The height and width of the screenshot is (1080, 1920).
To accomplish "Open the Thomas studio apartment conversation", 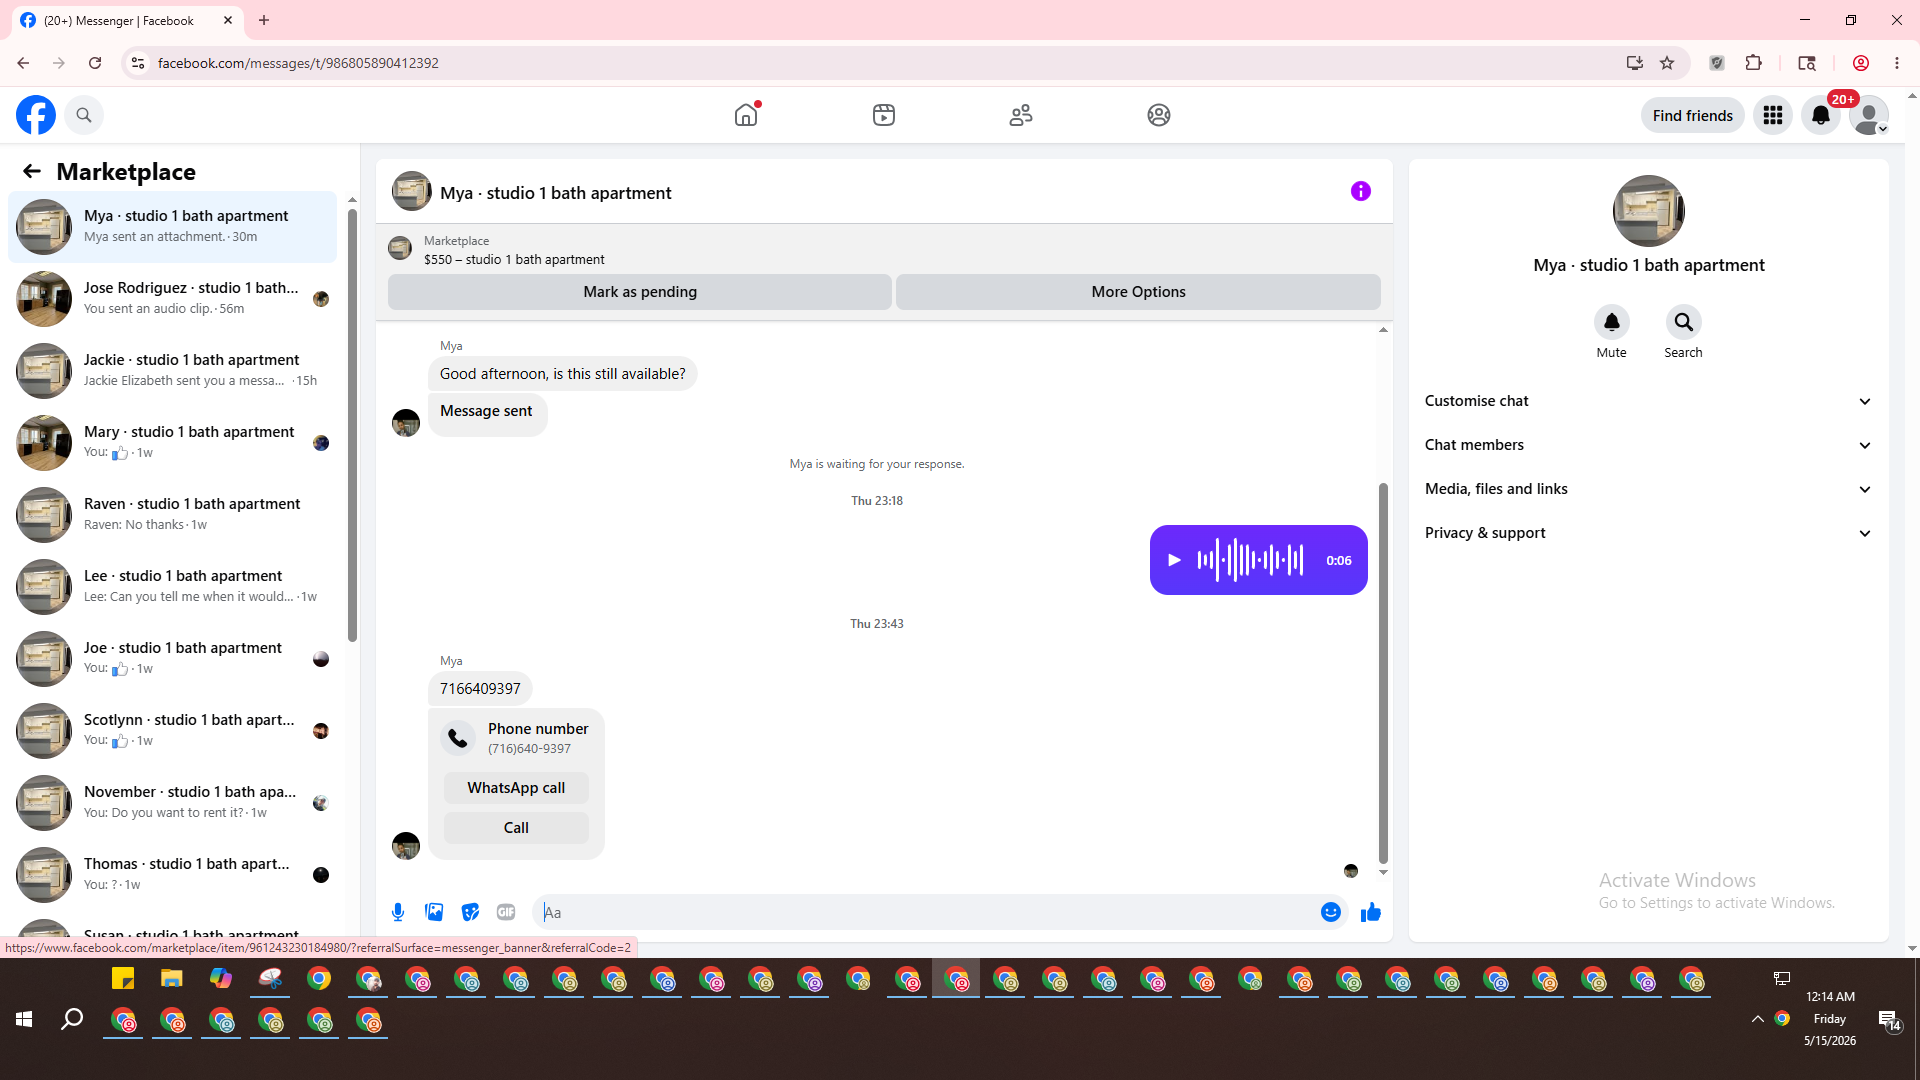I will [173, 875].
